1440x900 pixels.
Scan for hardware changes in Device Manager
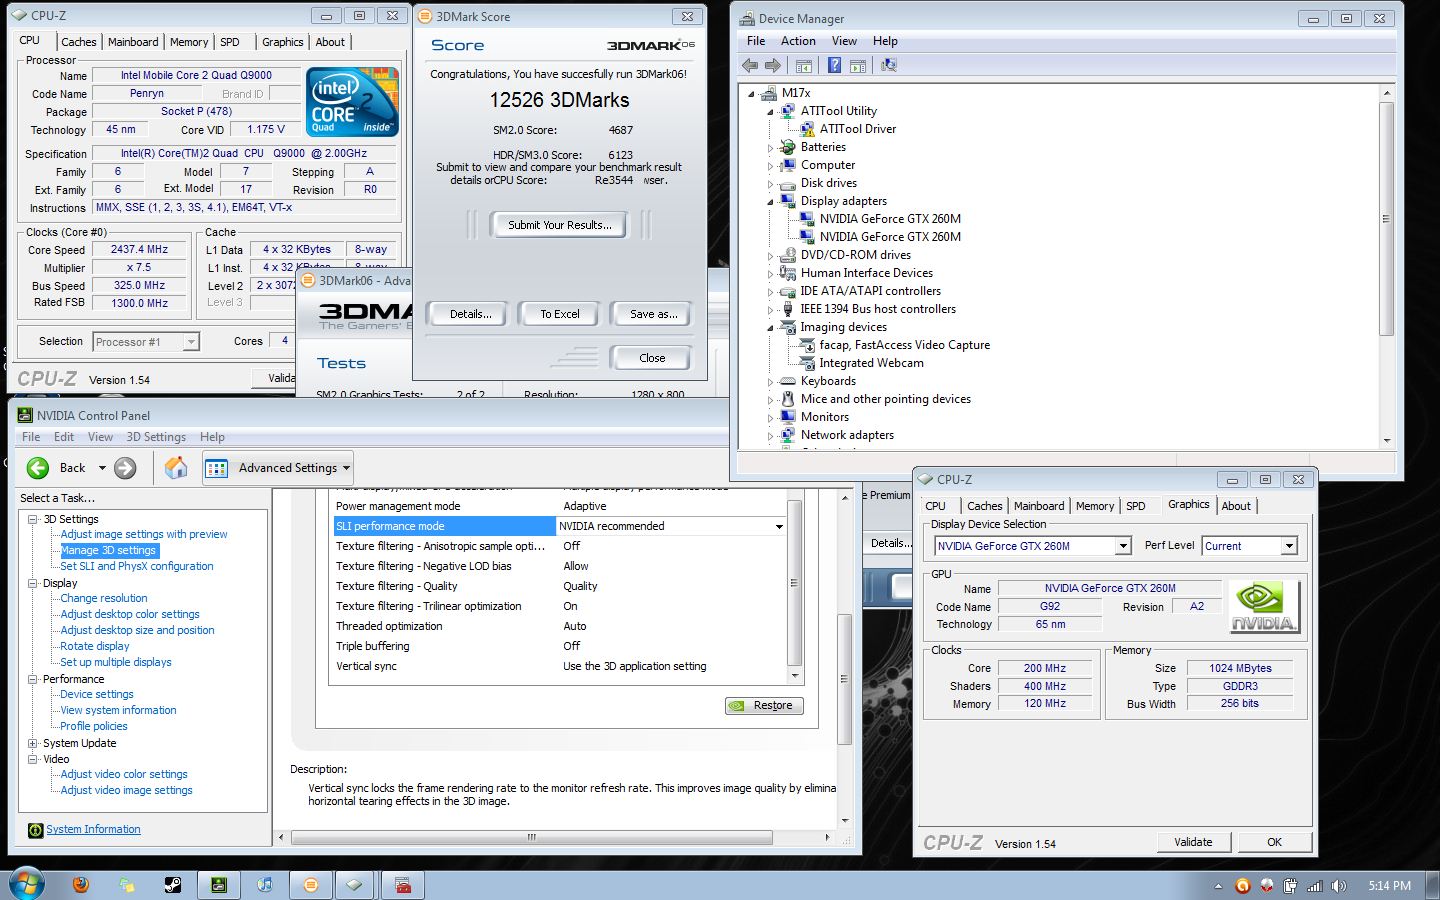888,65
